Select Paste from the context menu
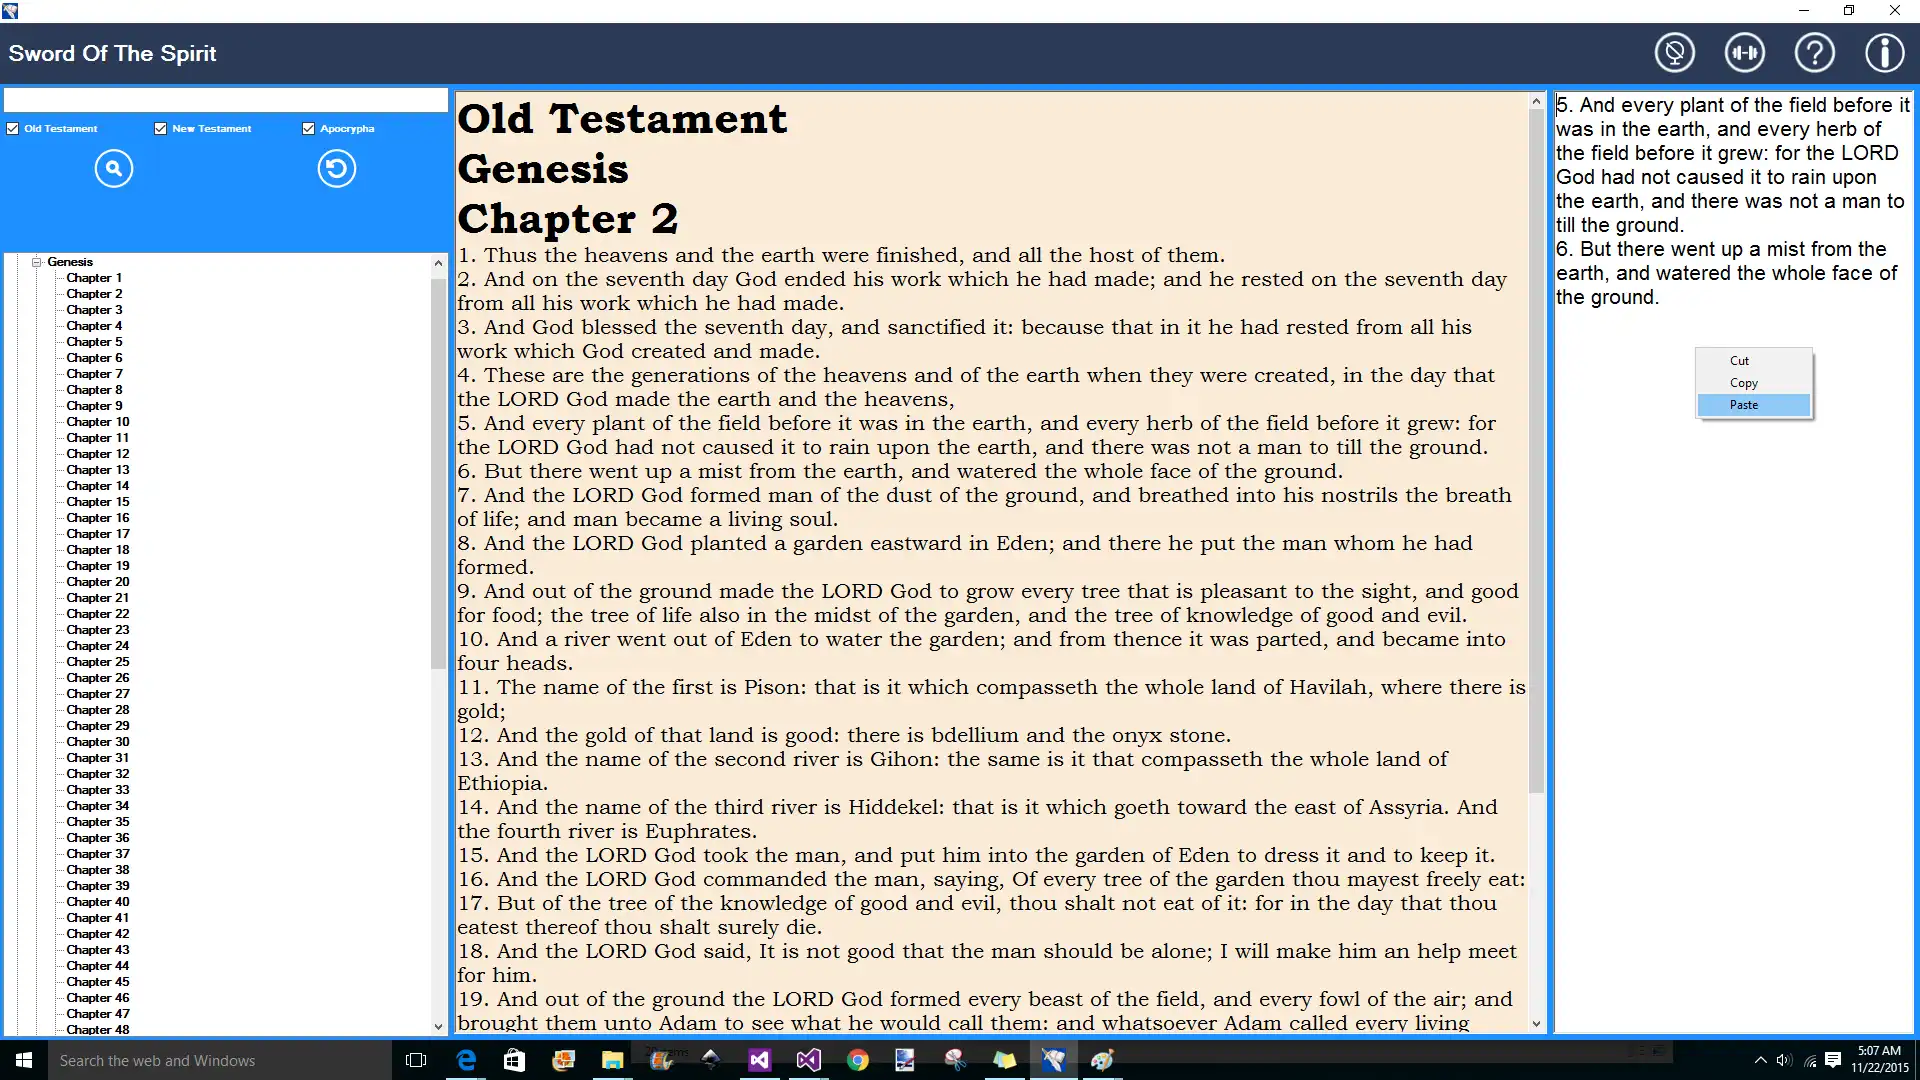The image size is (1920, 1080). tap(1745, 404)
